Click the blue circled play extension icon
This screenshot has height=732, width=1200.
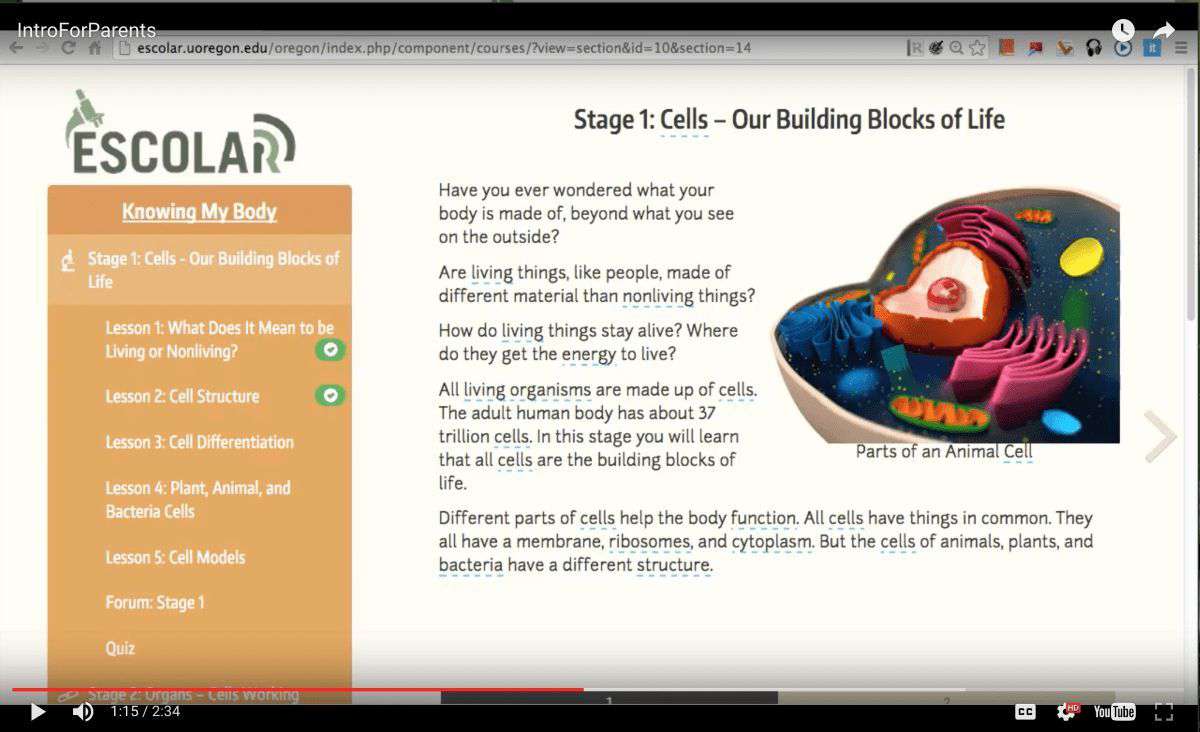pos(1123,47)
